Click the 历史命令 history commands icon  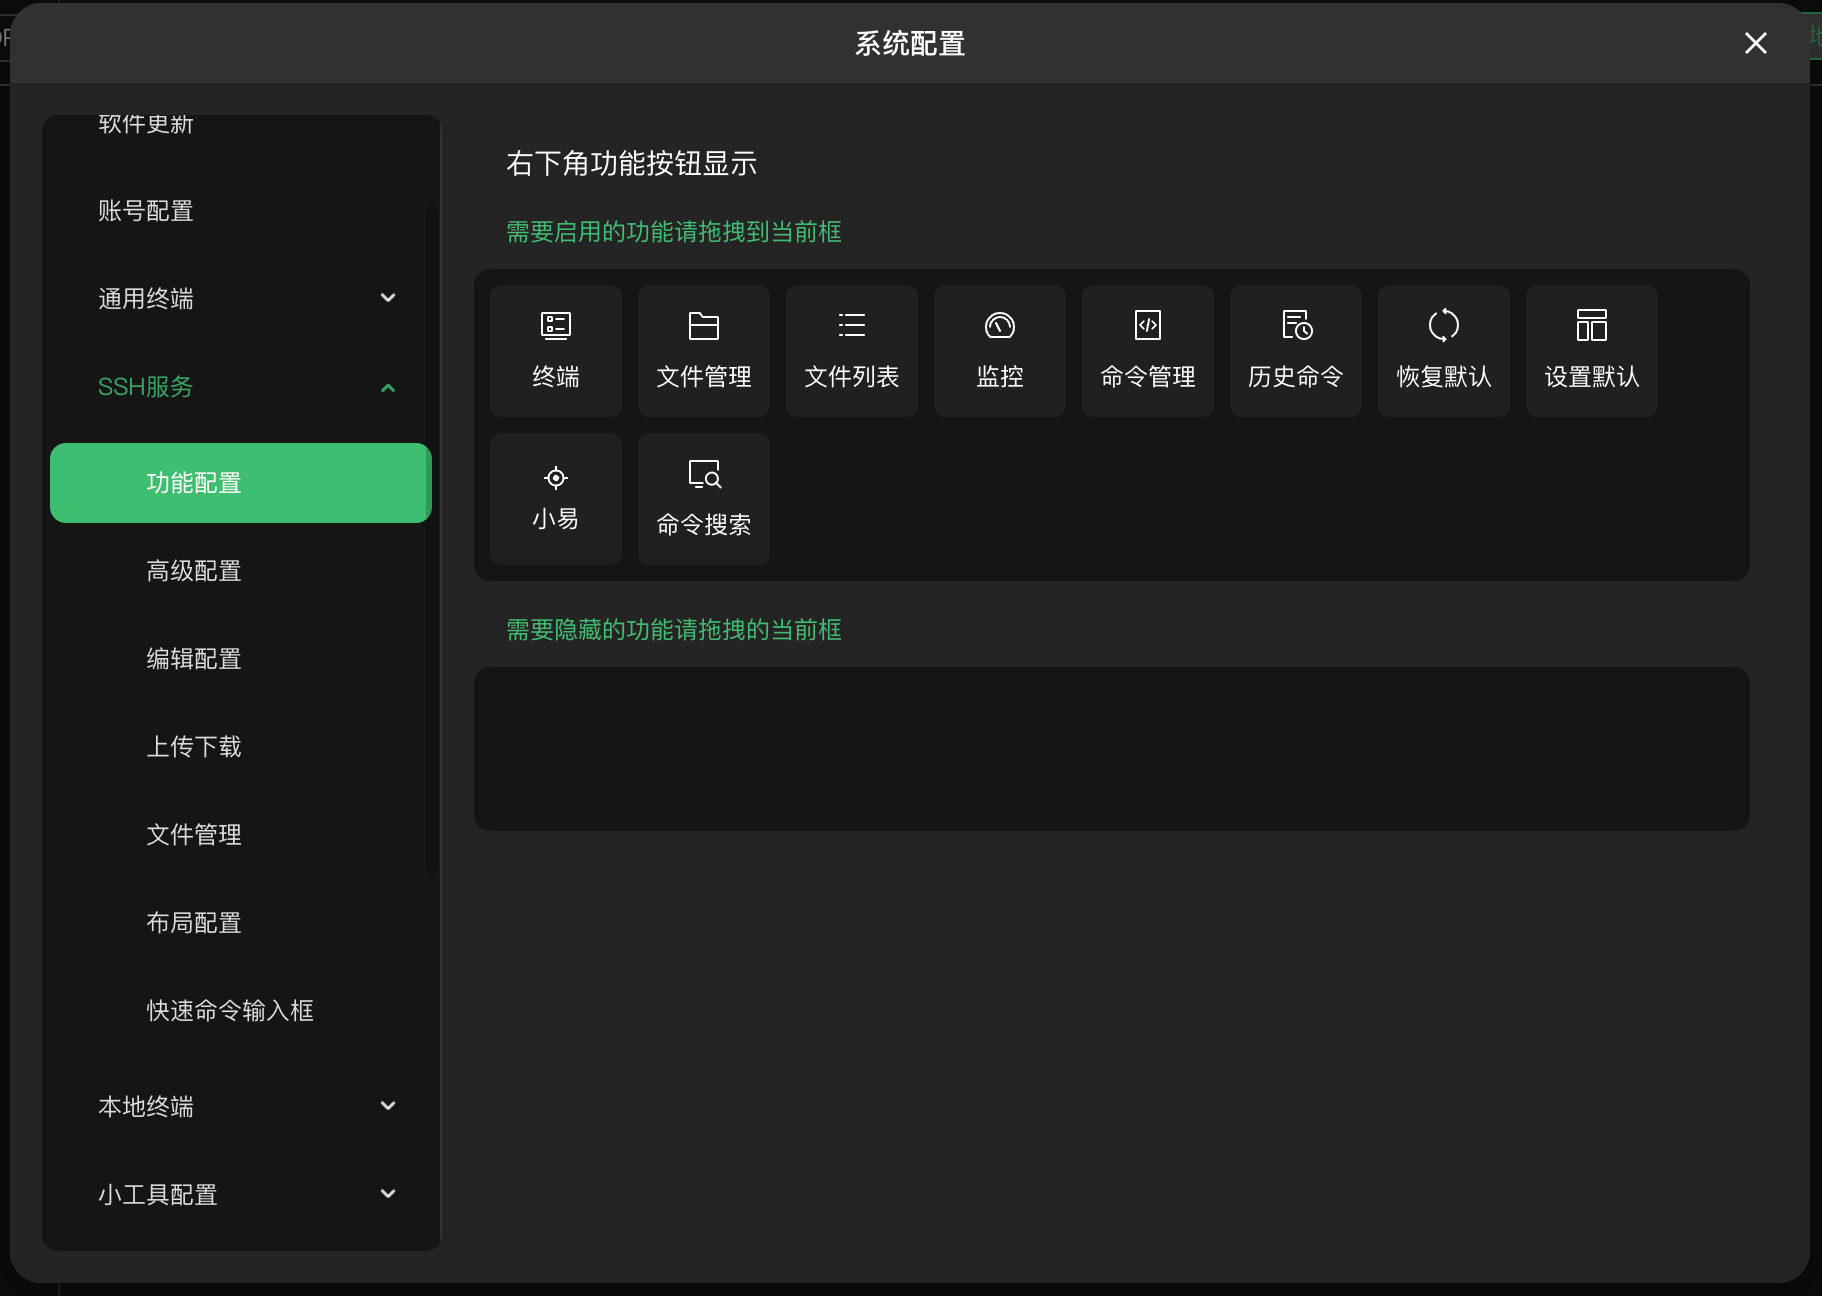pos(1294,350)
